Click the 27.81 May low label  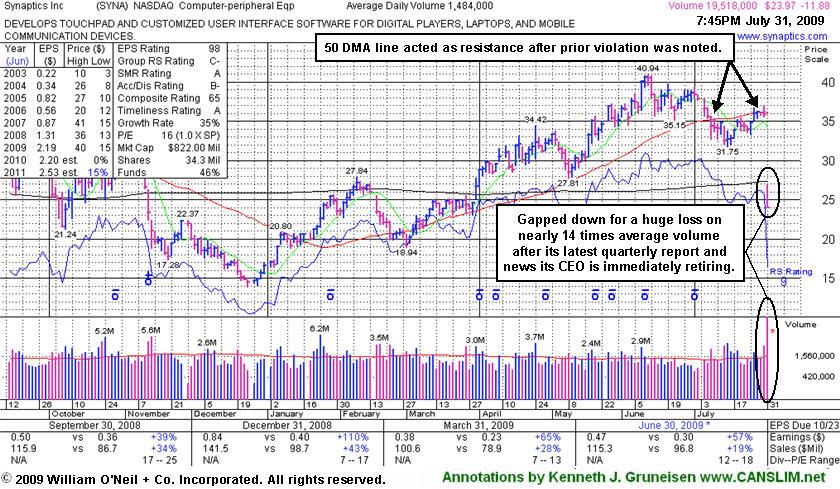pos(567,183)
